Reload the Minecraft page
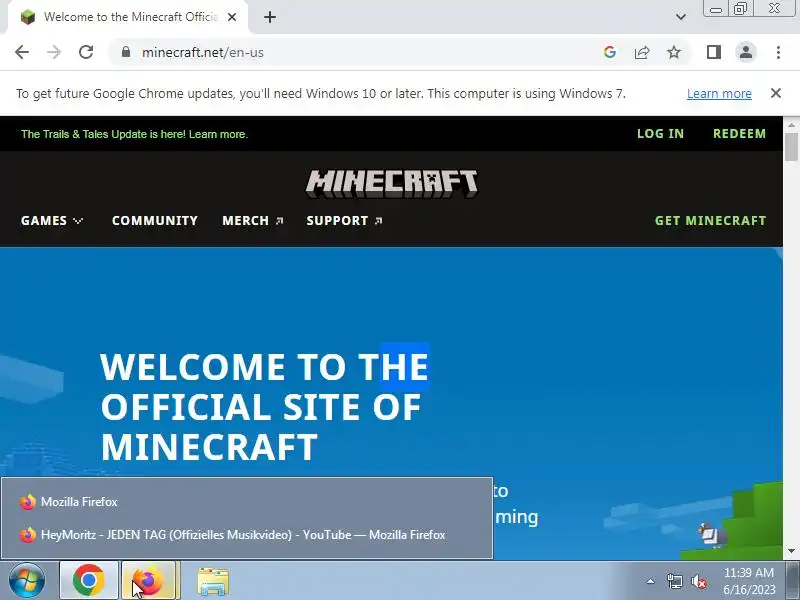This screenshot has height=600, width=800. point(86,52)
